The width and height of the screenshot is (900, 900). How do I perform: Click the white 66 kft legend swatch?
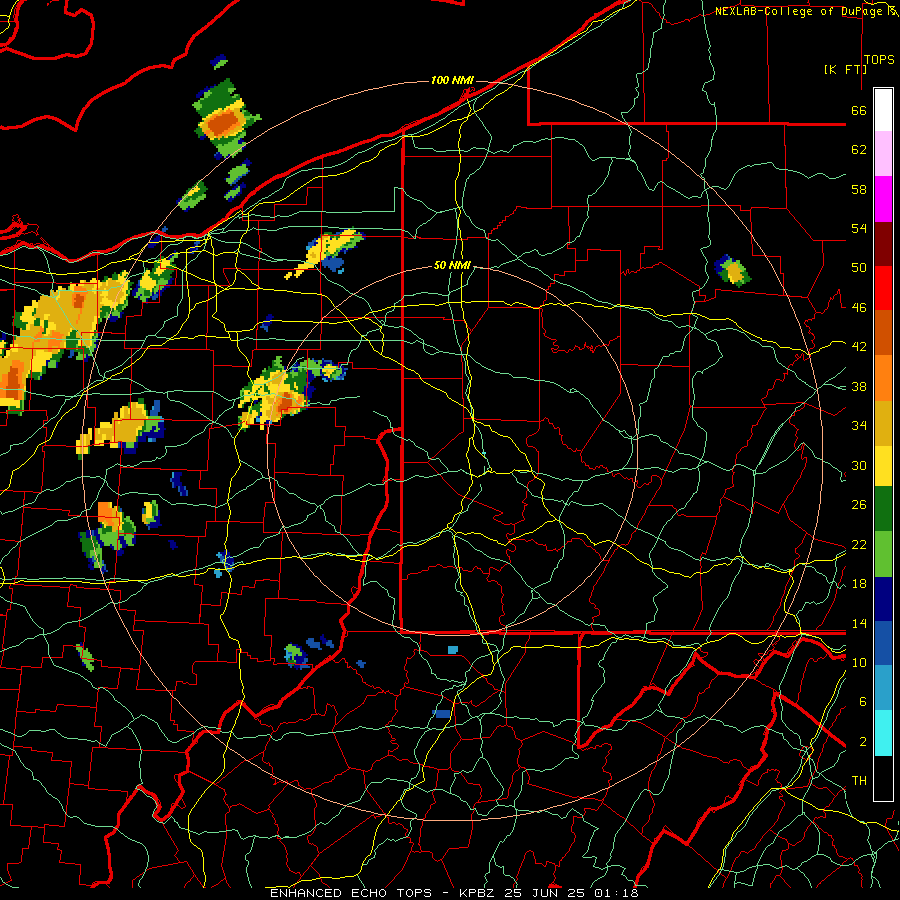pyautogui.click(x=883, y=110)
